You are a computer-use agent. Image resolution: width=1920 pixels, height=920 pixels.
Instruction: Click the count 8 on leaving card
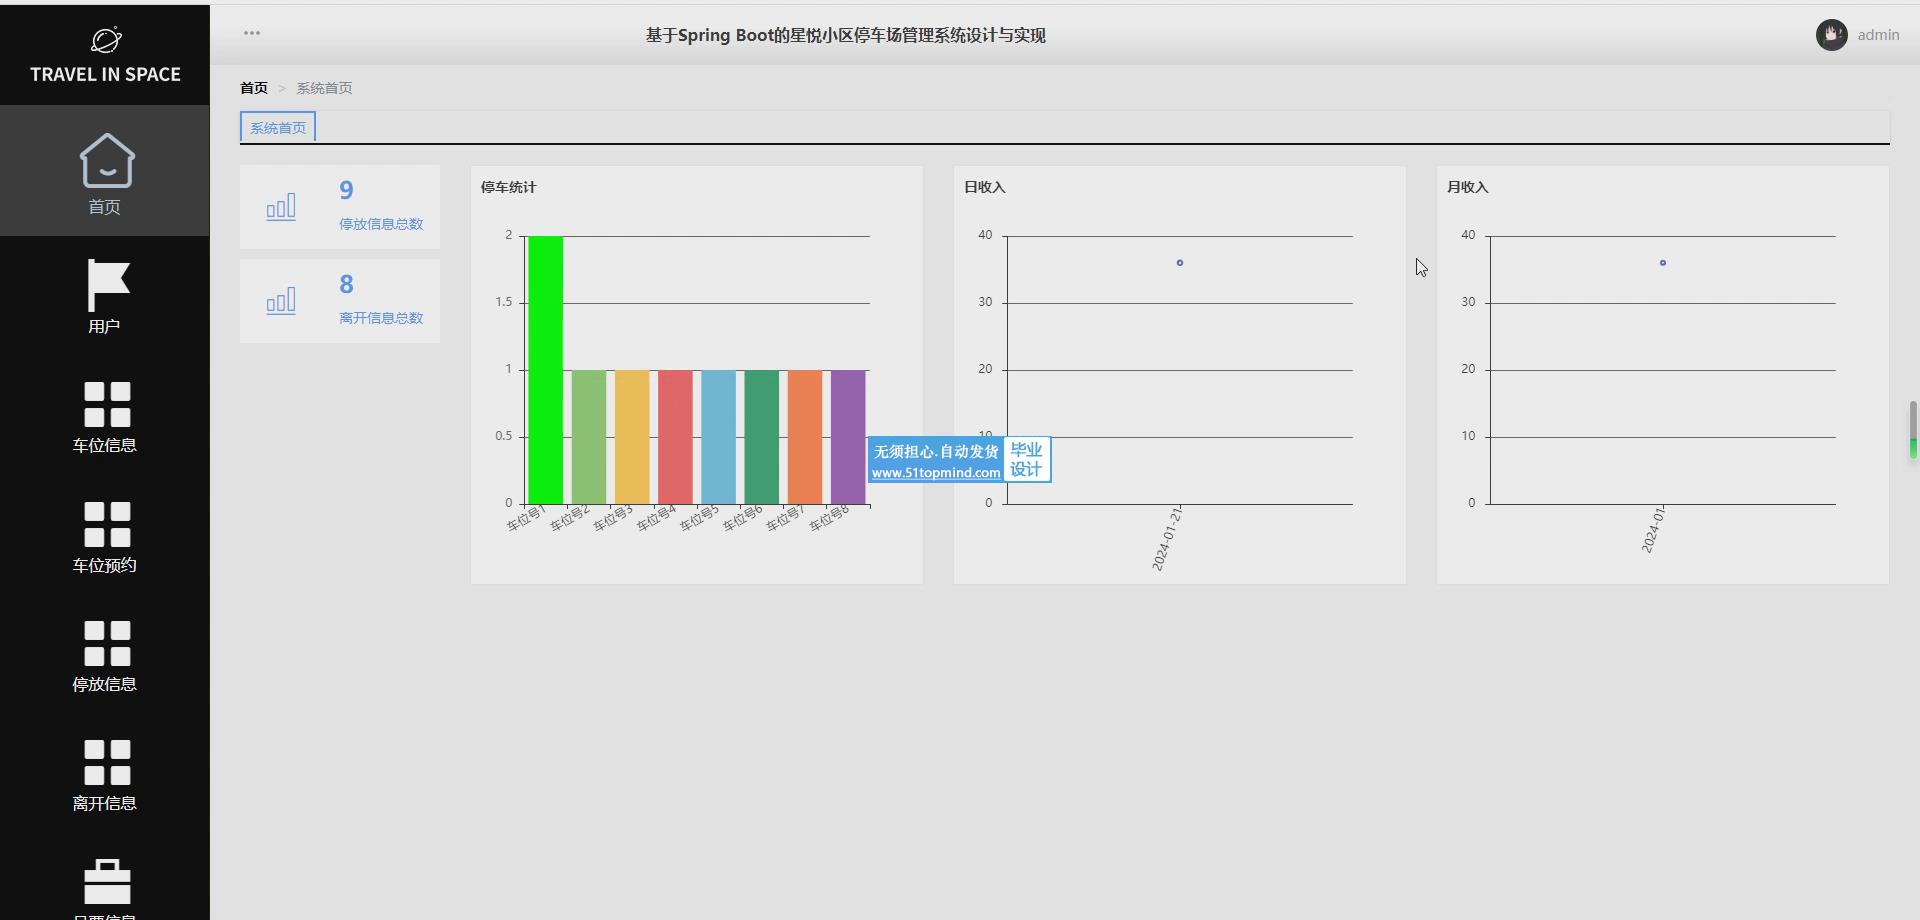click(x=346, y=284)
